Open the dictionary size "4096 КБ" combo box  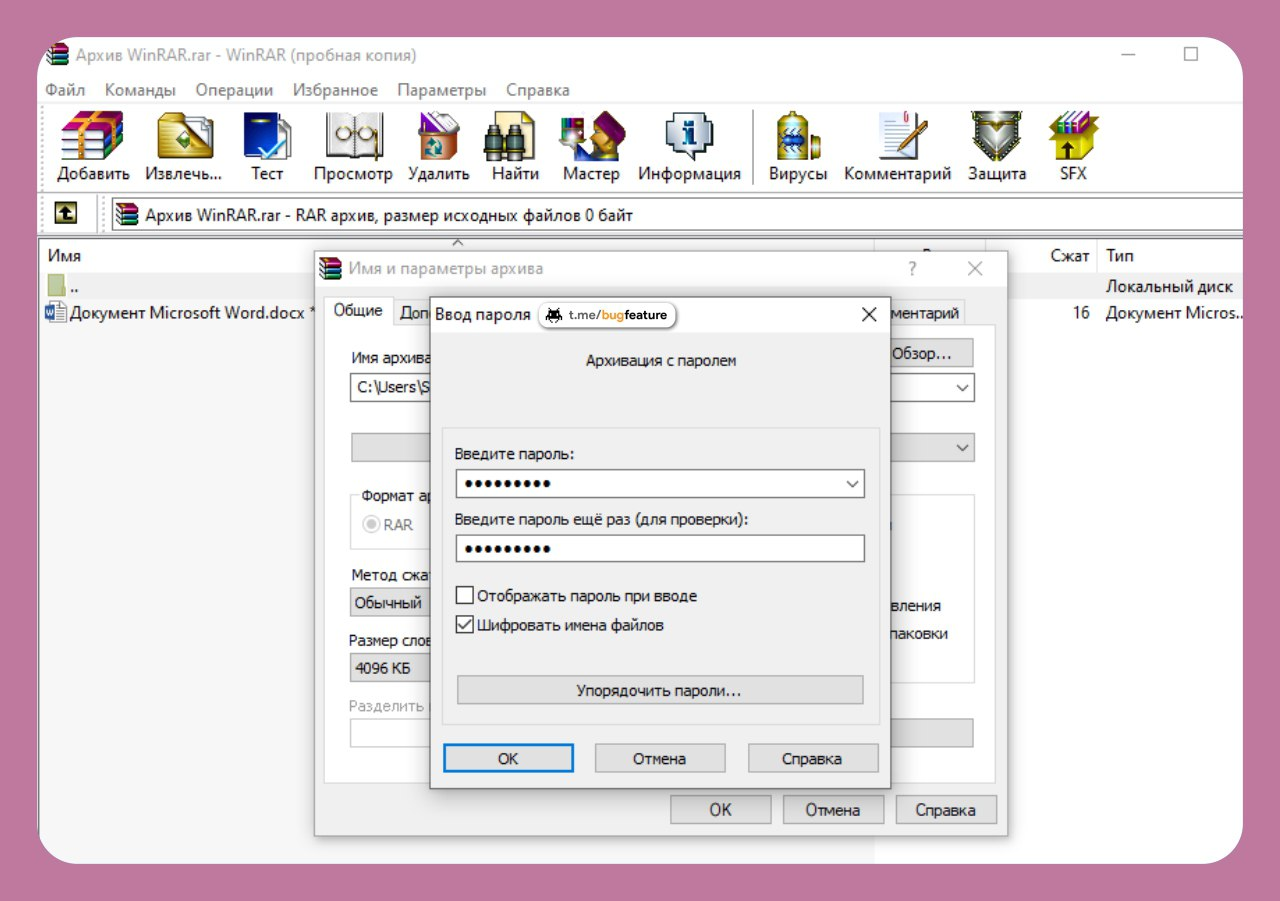point(391,668)
